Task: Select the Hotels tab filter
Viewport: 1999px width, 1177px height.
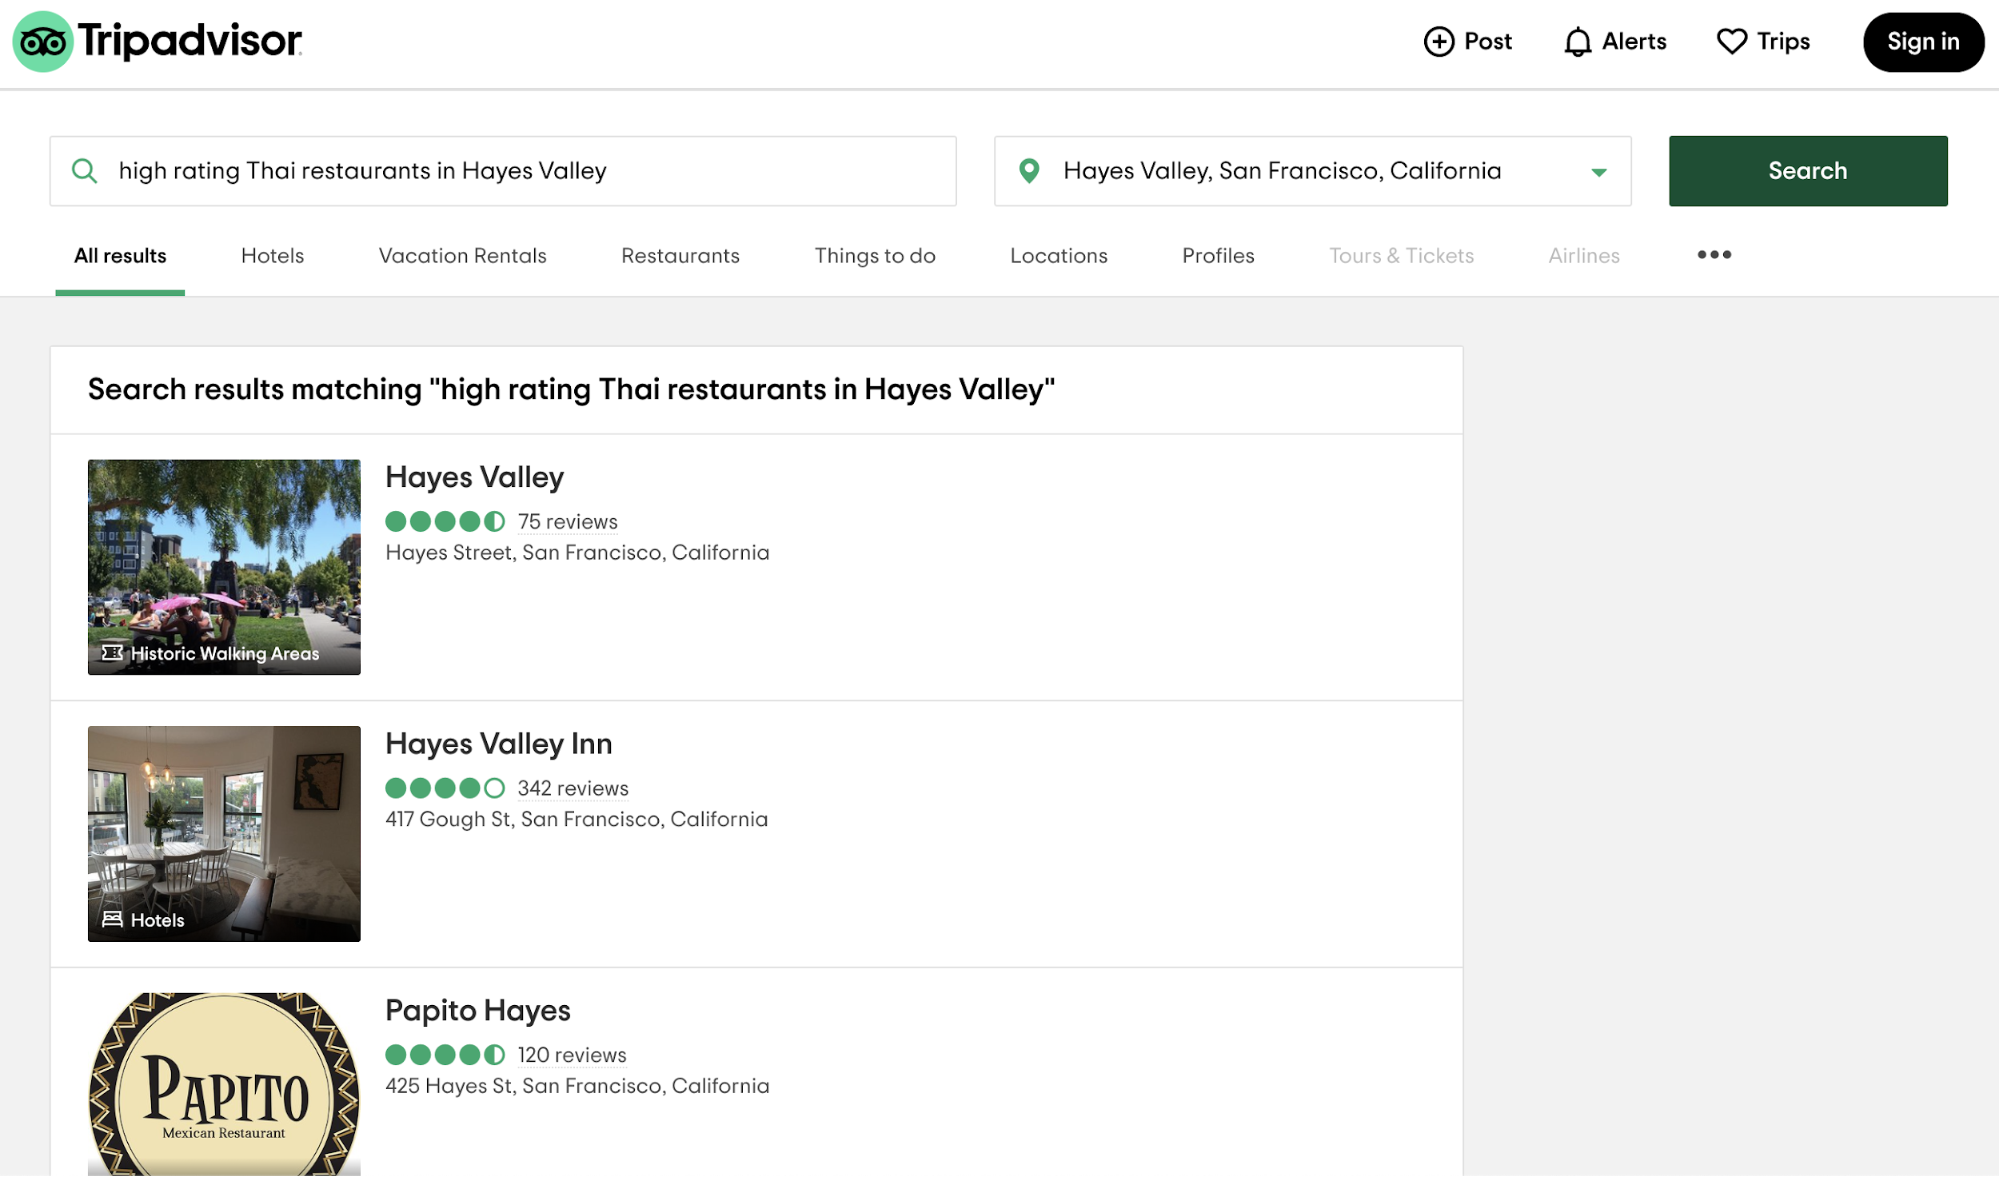Action: click(272, 254)
